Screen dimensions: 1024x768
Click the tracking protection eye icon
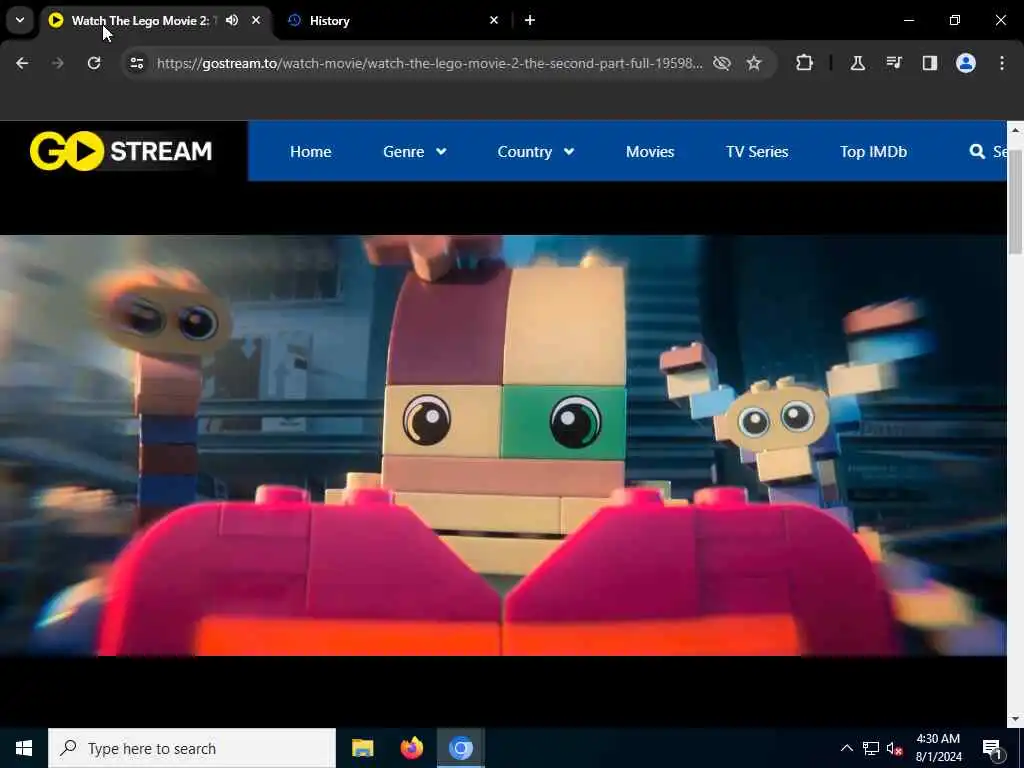pyautogui.click(x=722, y=63)
